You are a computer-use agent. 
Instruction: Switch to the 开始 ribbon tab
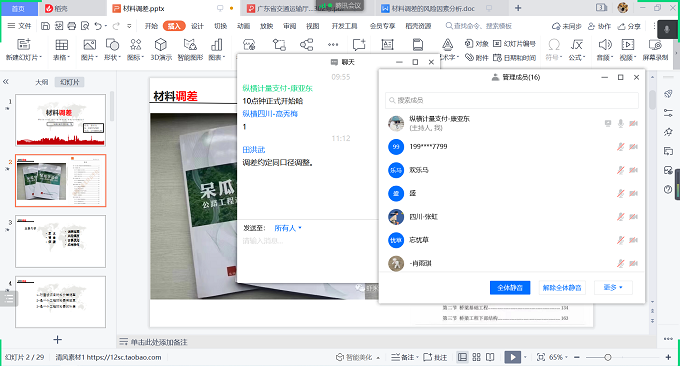click(x=151, y=26)
